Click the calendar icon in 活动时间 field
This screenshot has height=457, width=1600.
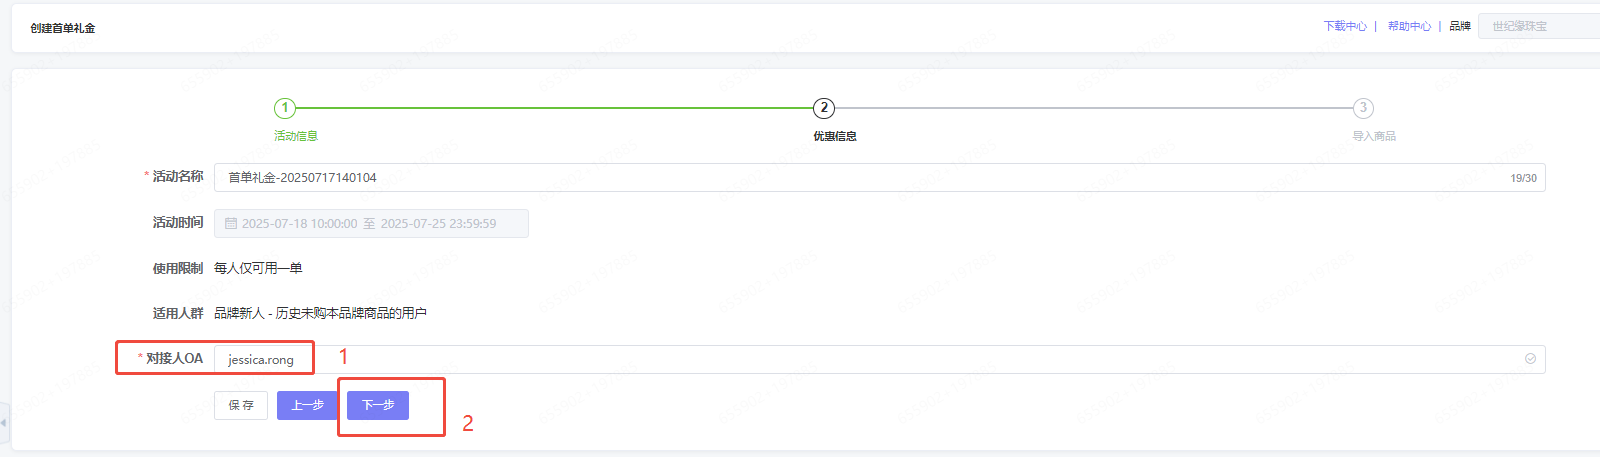click(x=231, y=224)
